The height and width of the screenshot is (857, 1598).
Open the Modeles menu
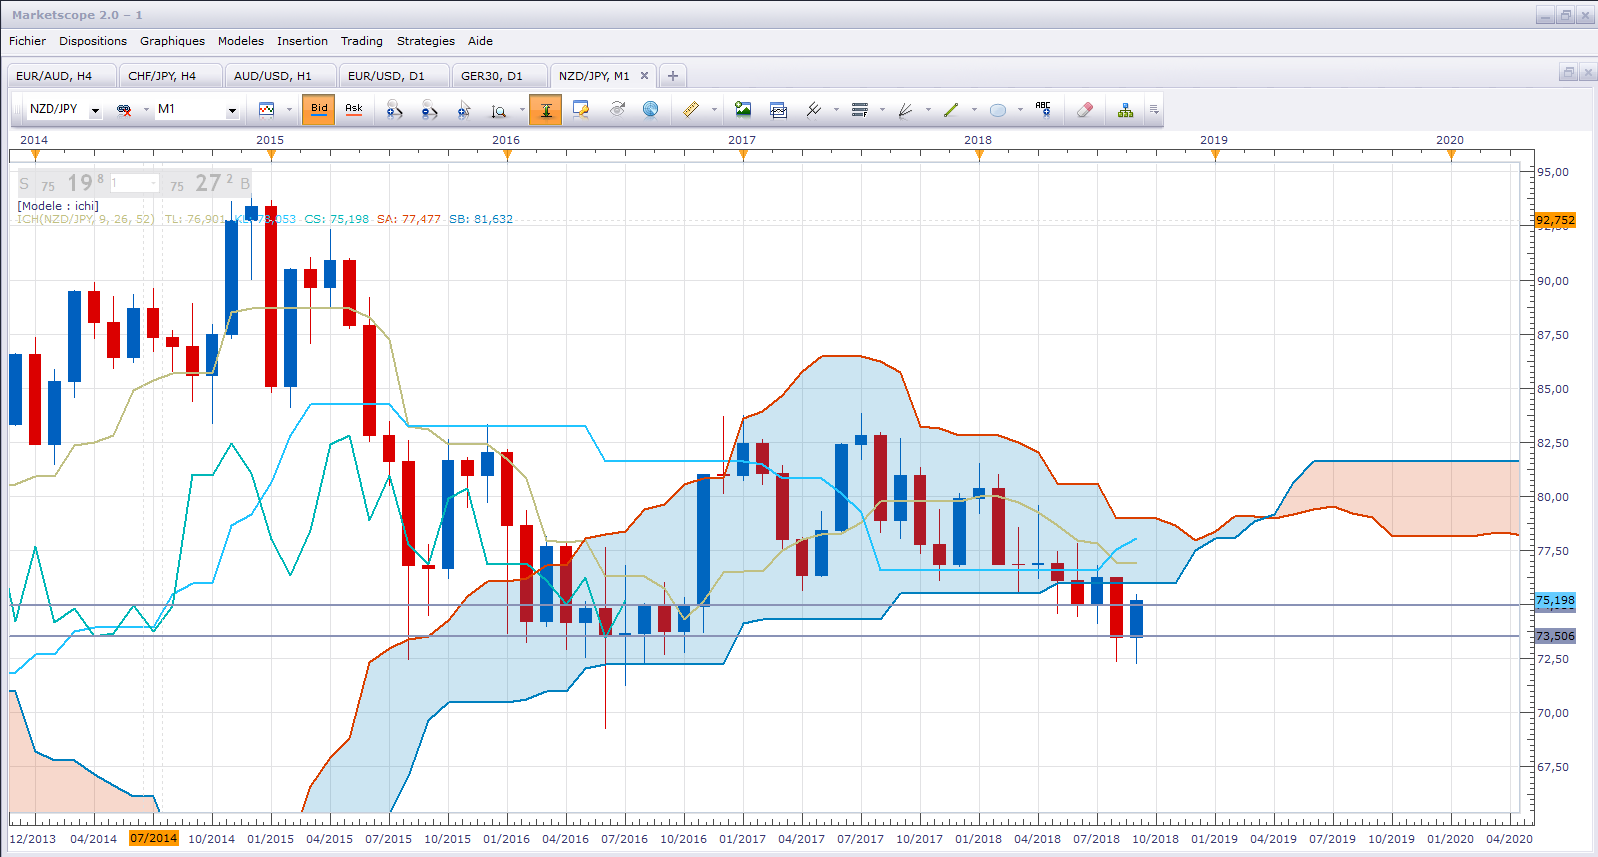tap(241, 41)
